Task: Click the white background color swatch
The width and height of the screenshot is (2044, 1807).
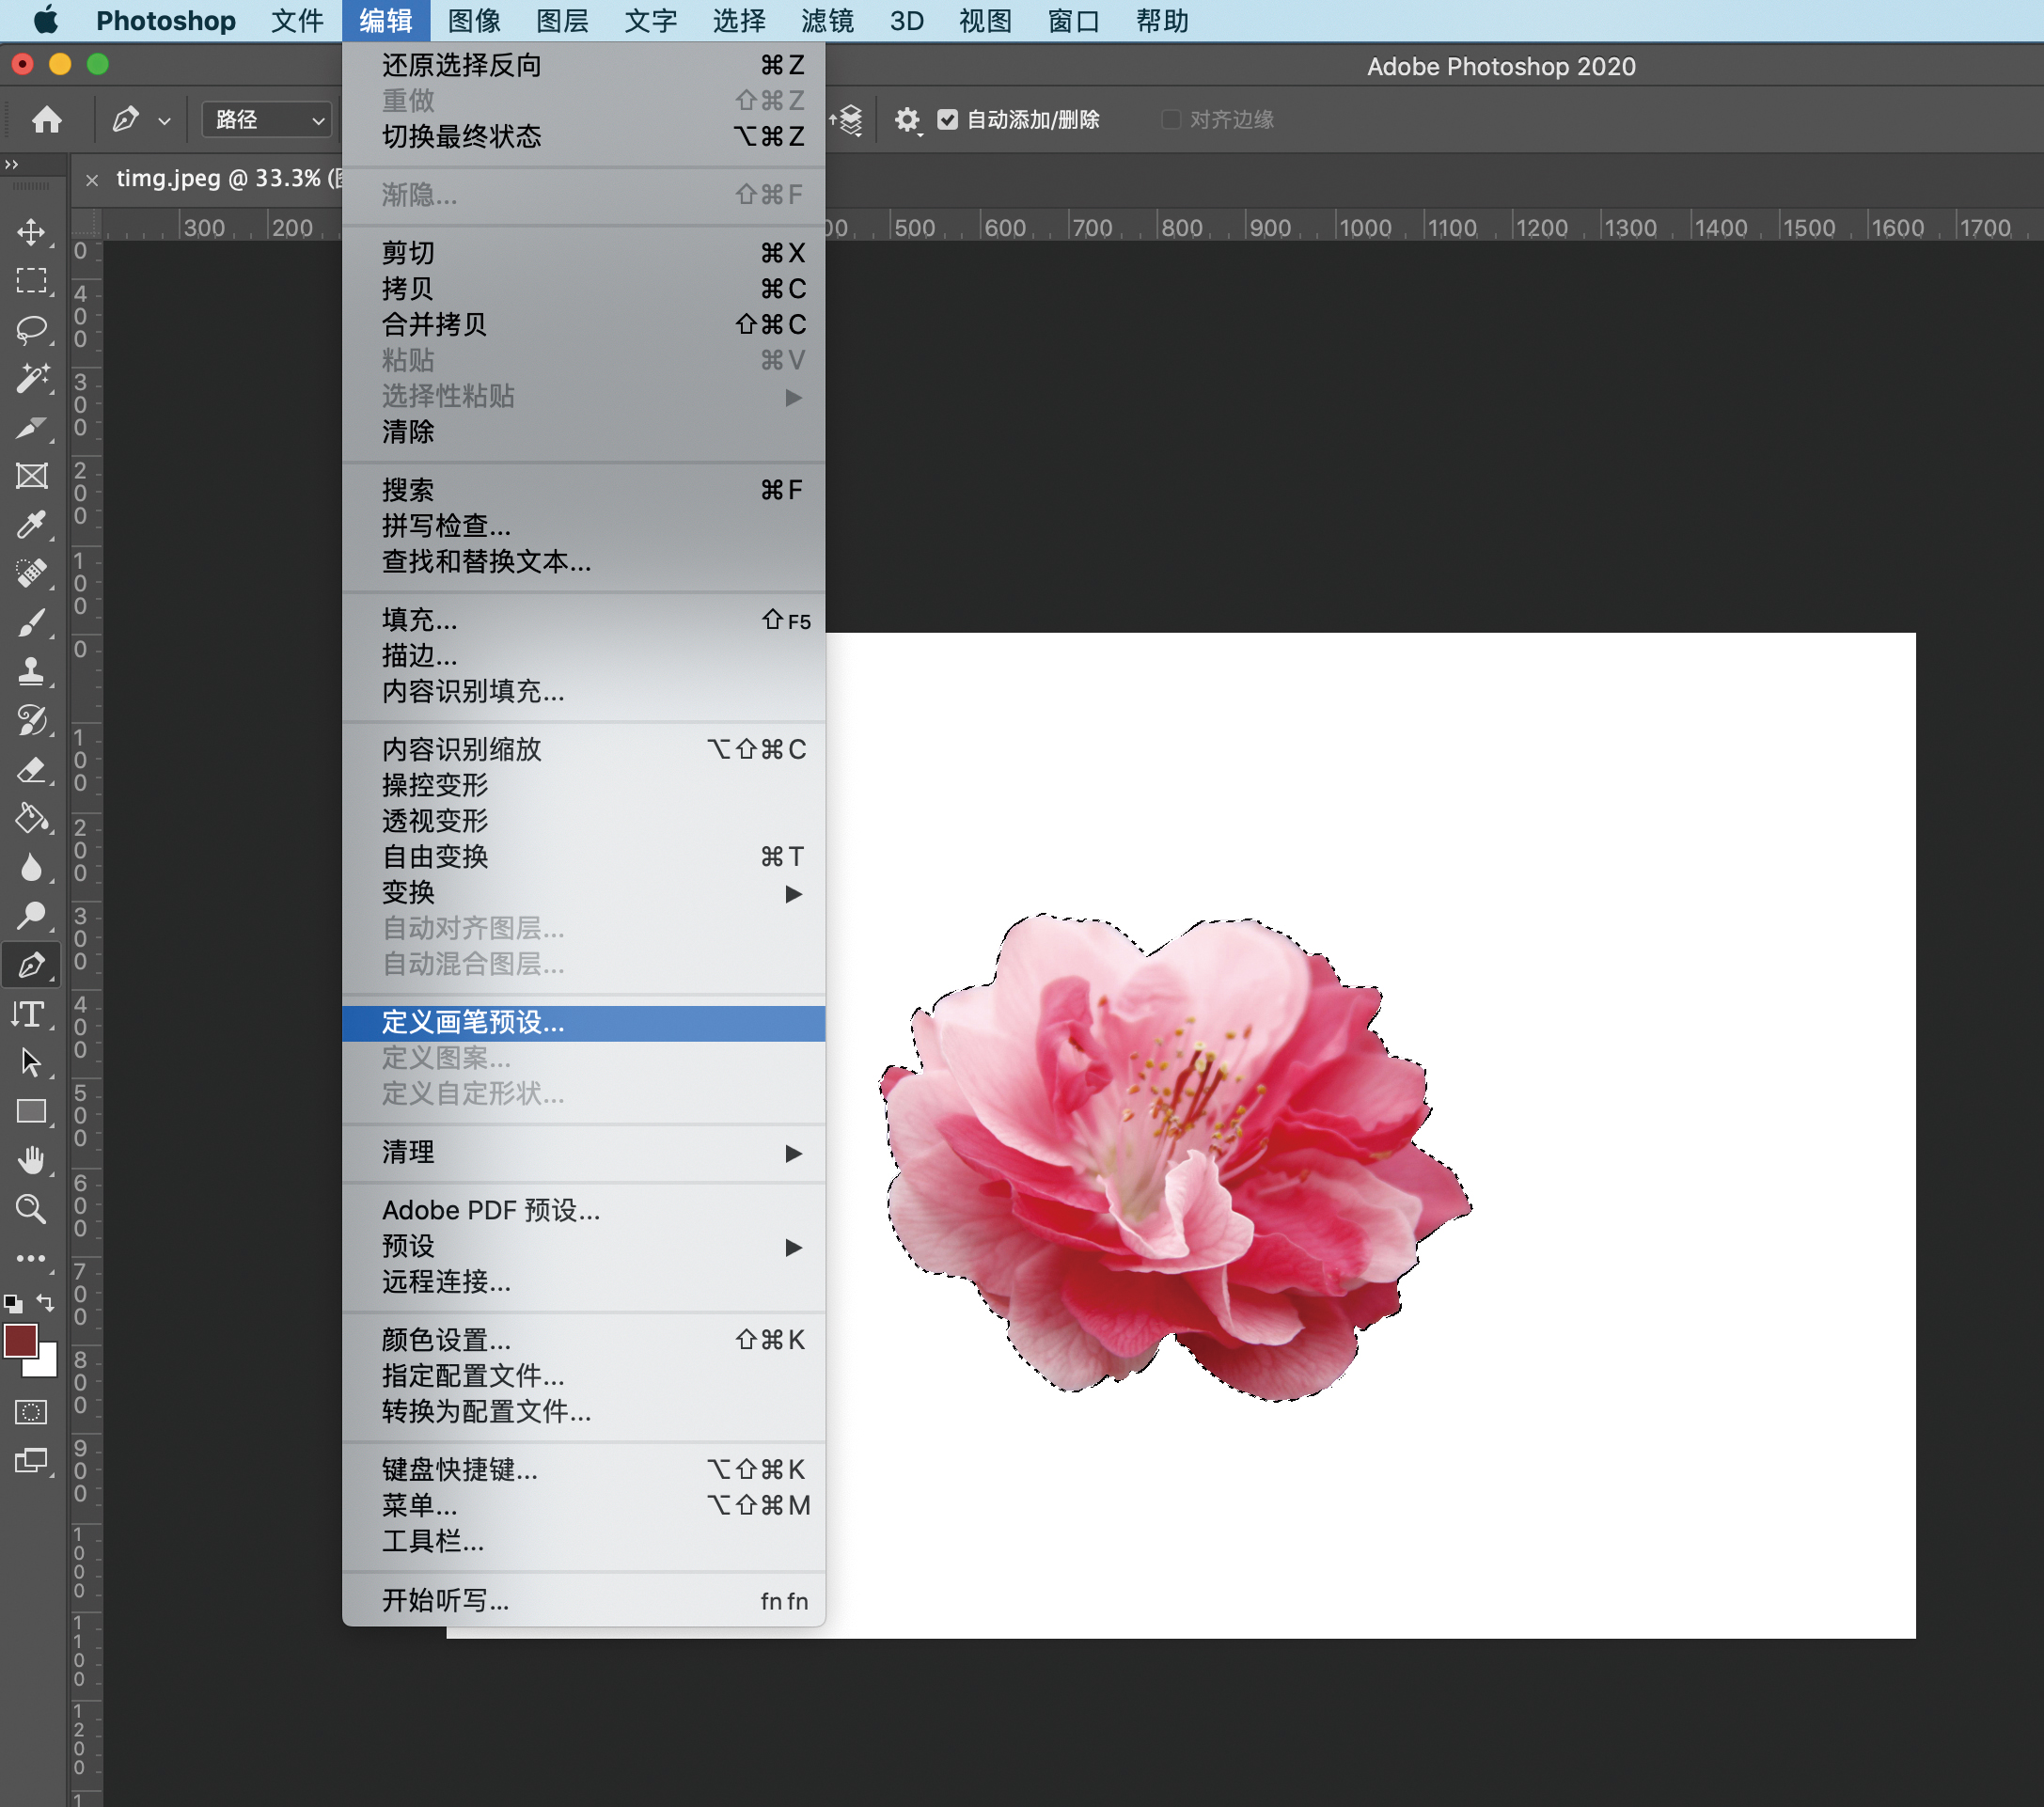Action: click(x=46, y=1364)
